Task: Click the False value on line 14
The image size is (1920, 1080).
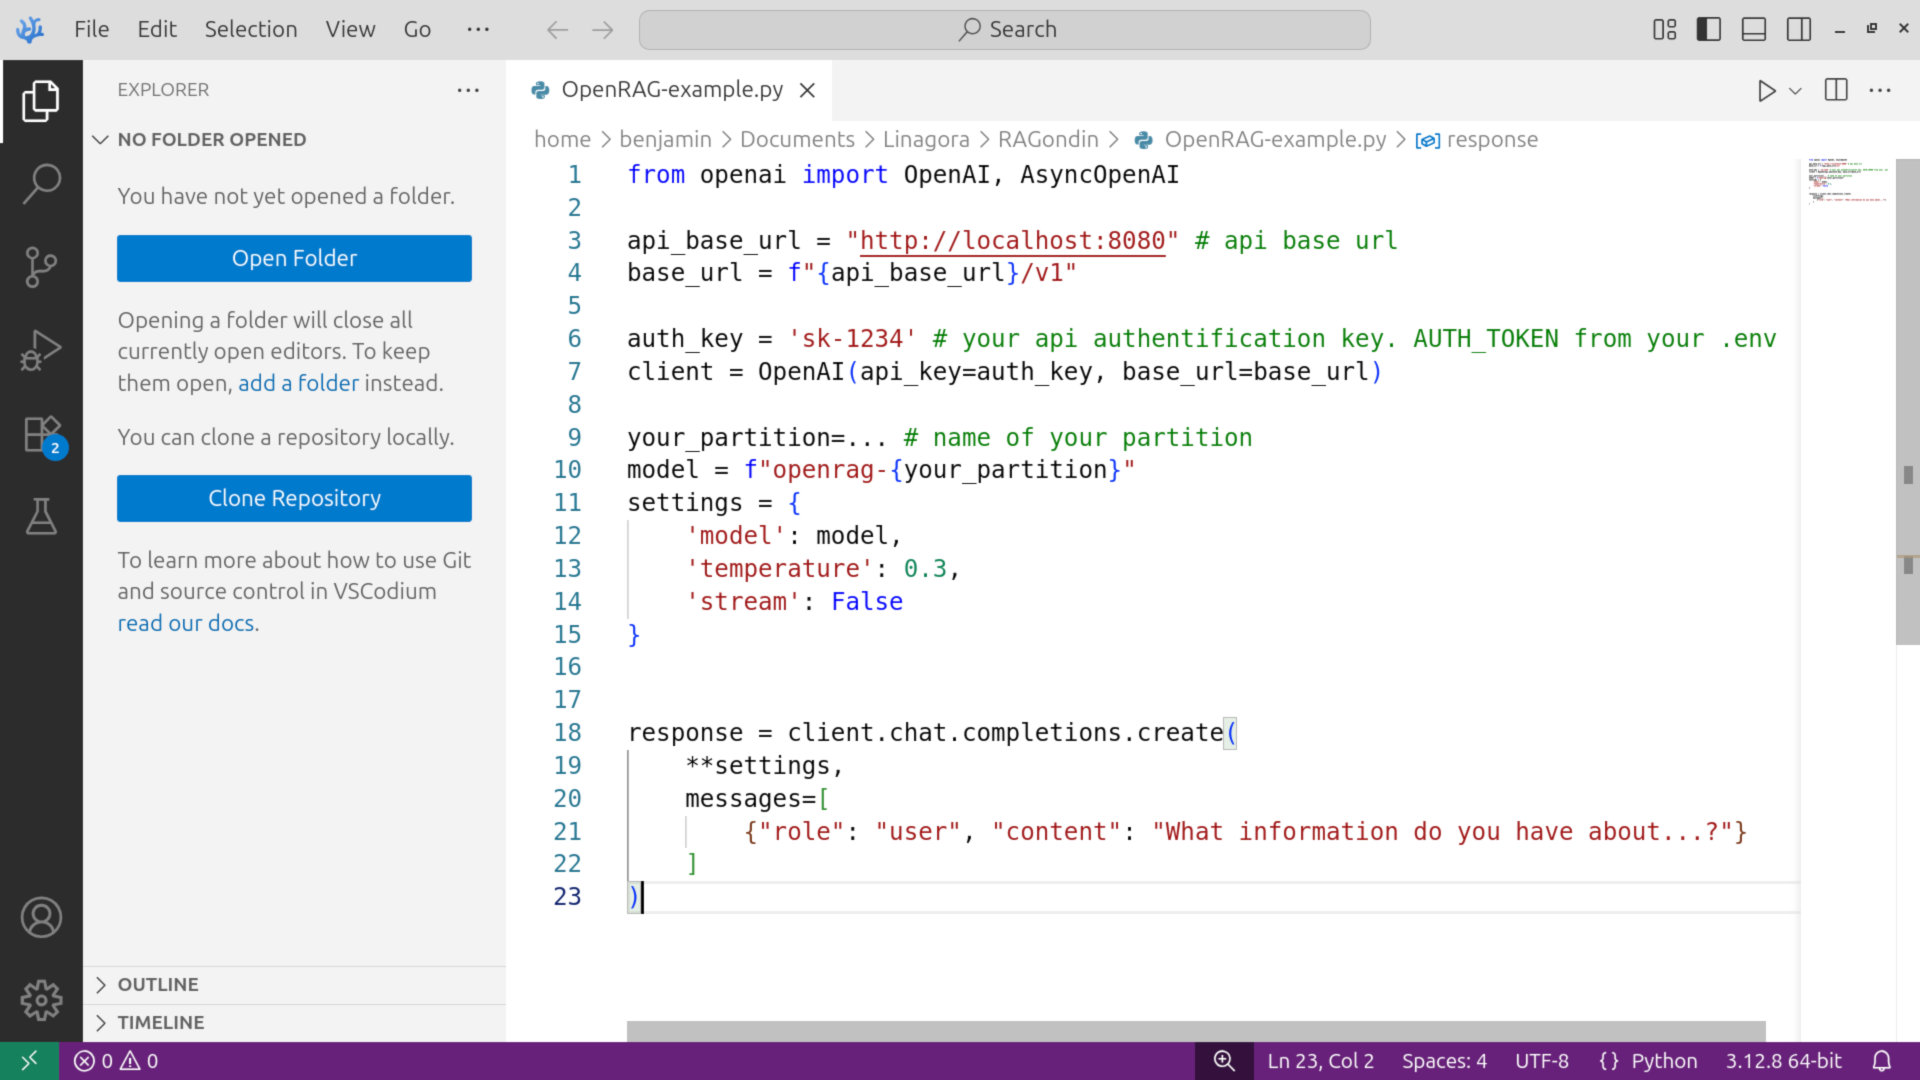Action: (x=866, y=602)
